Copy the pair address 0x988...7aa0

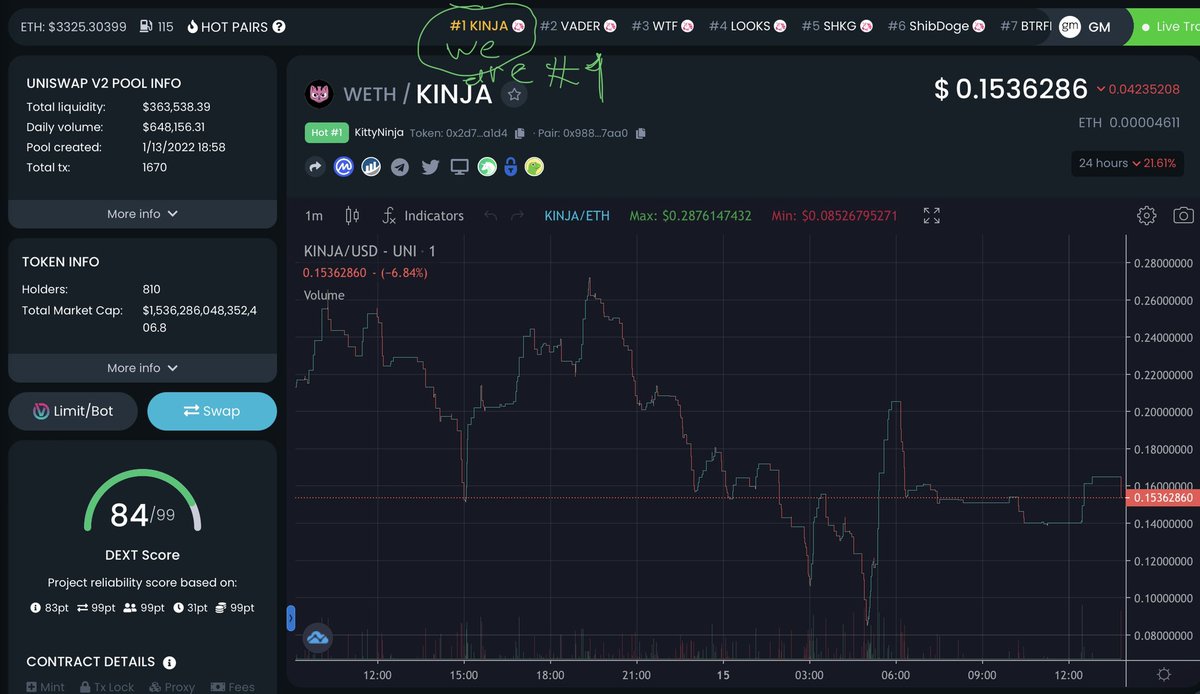point(641,133)
